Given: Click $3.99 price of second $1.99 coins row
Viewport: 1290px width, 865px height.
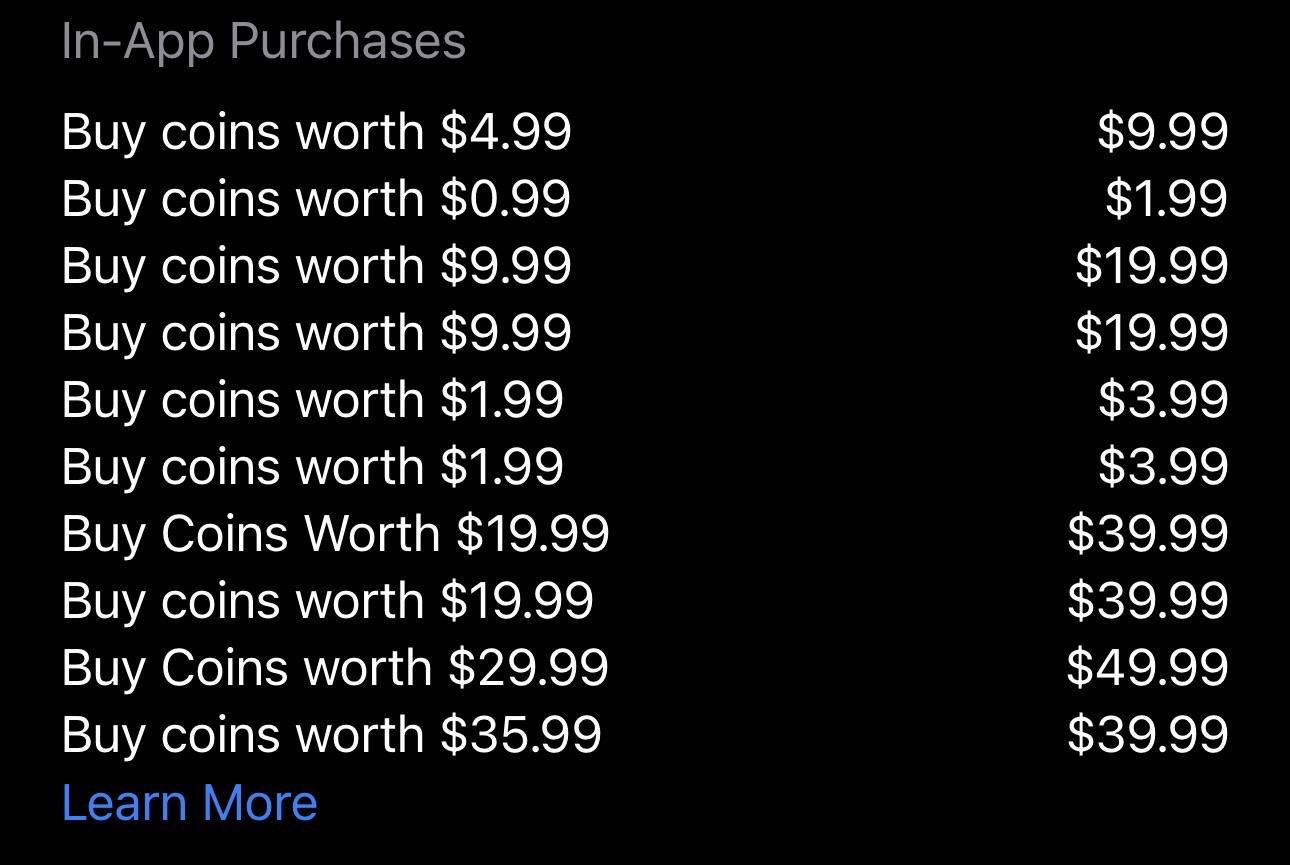Looking at the screenshot, I should coord(1163,467).
